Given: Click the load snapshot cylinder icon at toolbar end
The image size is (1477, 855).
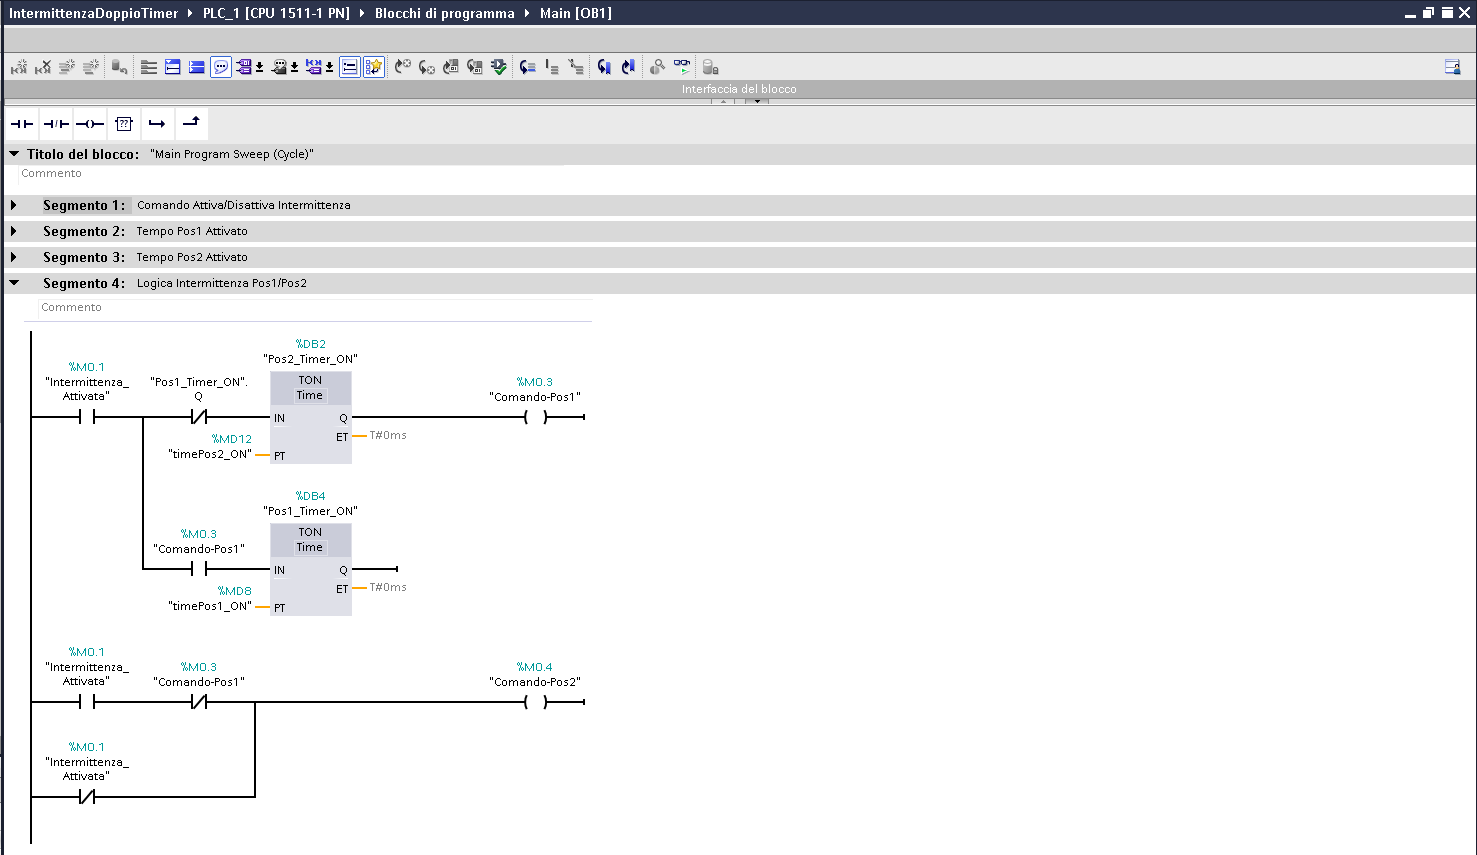Looking at the screenshot, I should point(710,67).
